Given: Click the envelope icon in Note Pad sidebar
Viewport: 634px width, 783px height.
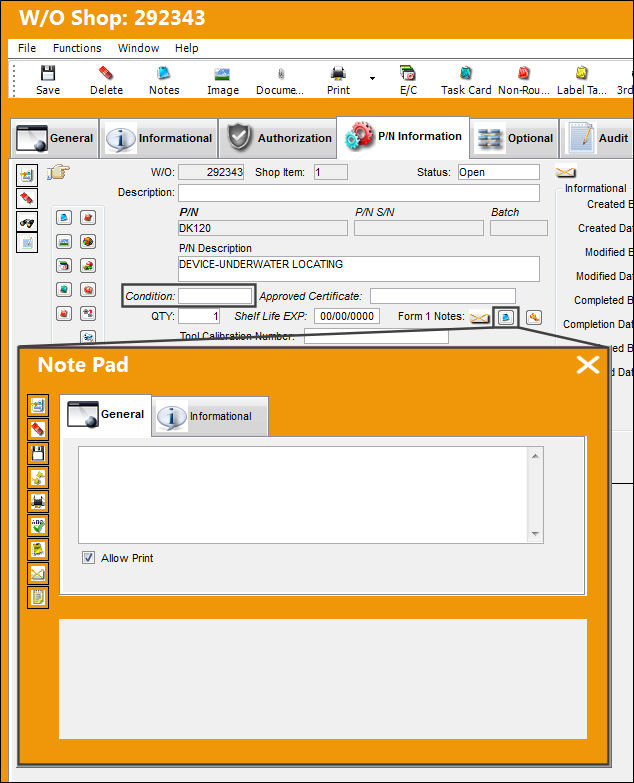Looking at the screenshot, I should point(38,574).
